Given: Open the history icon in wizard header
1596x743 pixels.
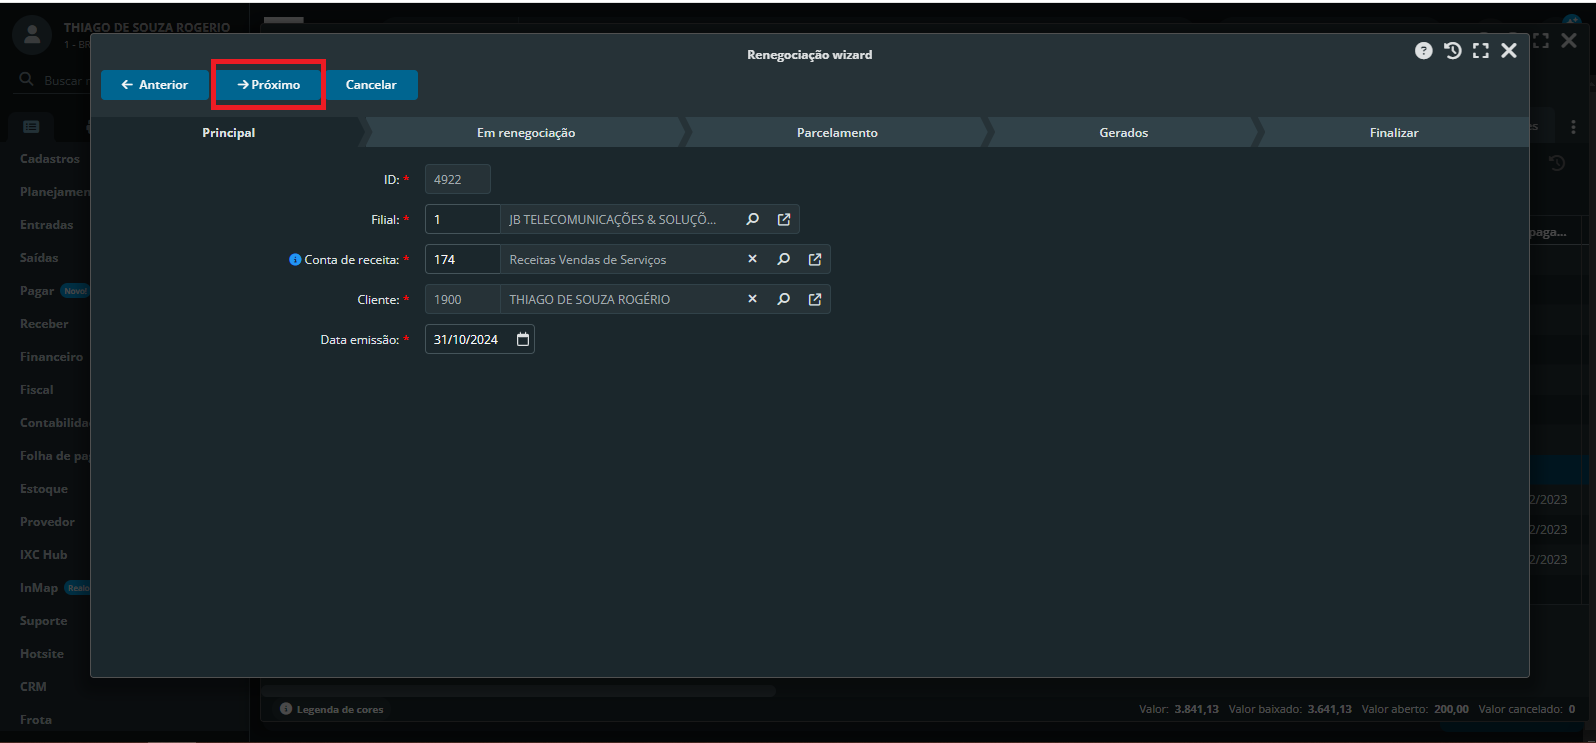Looking at the screenshot, I should [1452, 51].
